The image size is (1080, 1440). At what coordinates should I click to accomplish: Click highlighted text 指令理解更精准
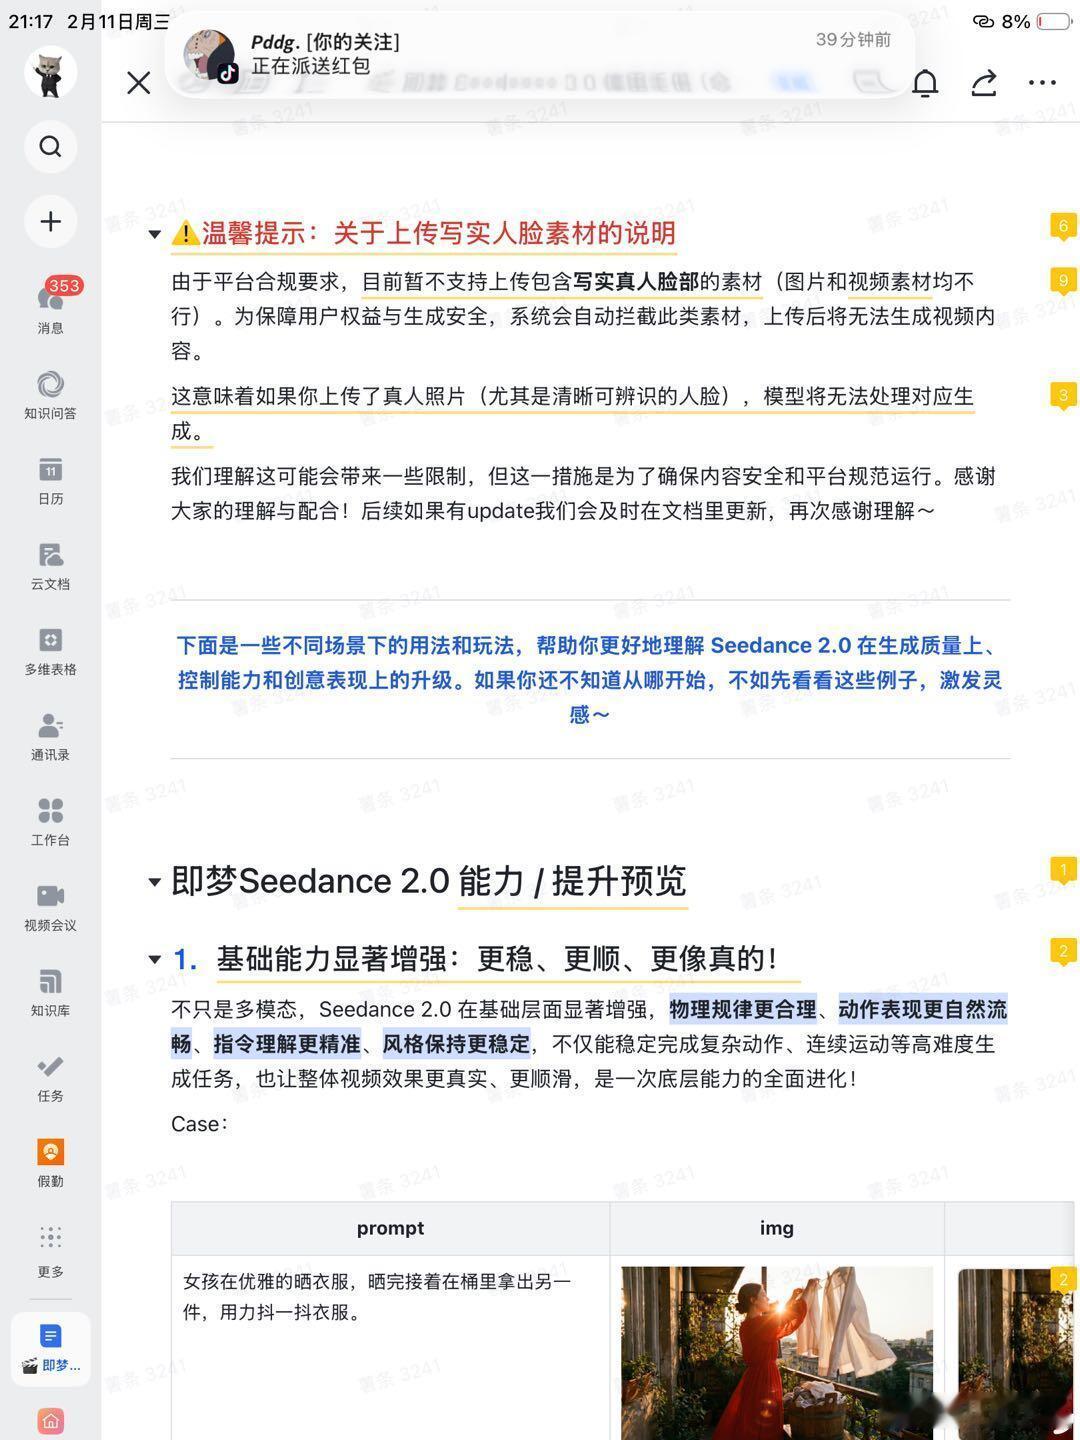(286, 1045)
